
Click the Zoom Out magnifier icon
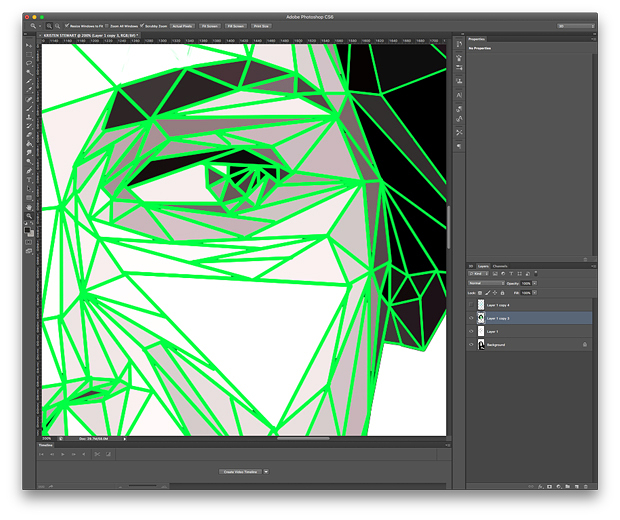click(x=58, y=26)
